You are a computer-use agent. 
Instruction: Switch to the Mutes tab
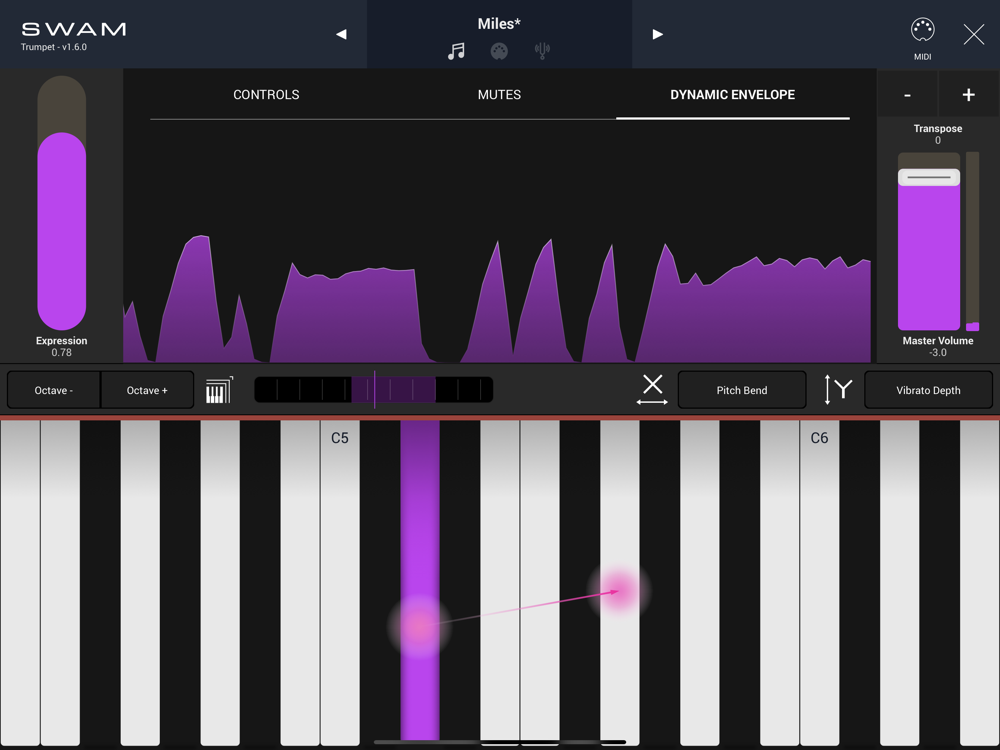pyautogui.click(x=499, y=95)
